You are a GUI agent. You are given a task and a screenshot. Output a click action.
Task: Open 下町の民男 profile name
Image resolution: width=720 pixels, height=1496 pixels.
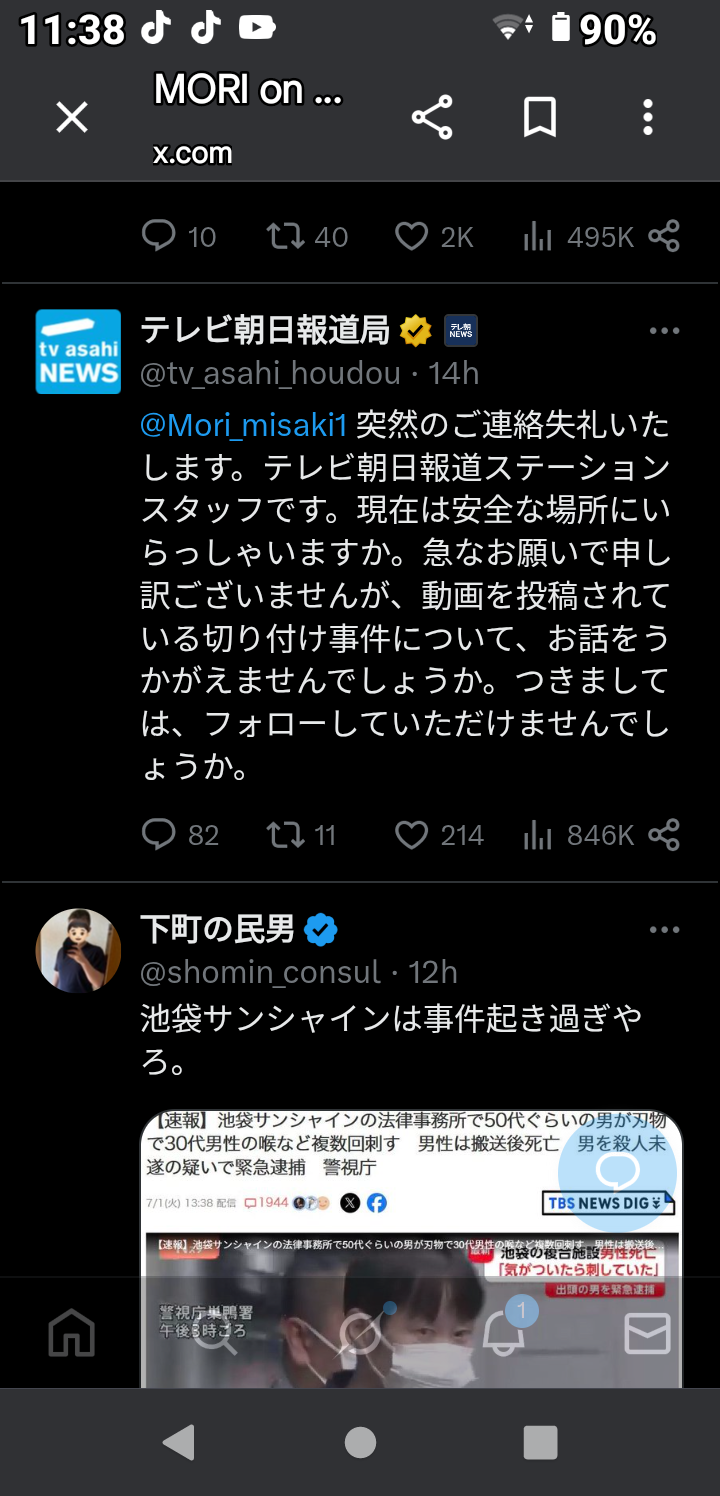point(217,930)
